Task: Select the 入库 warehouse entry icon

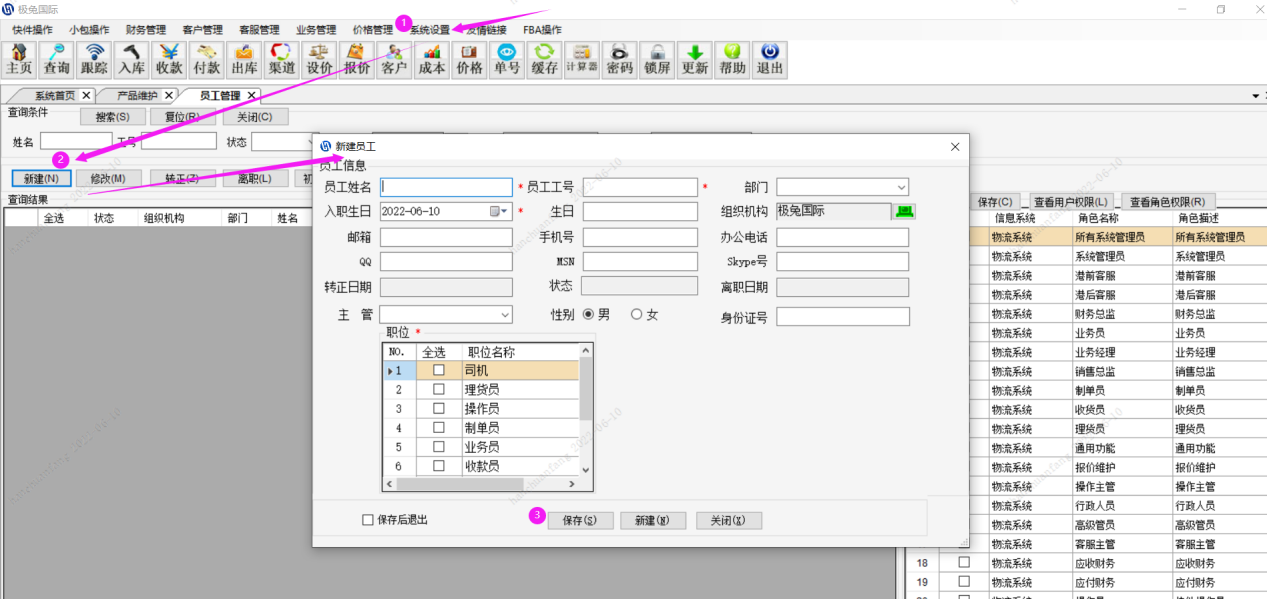Action: [130, 60]
